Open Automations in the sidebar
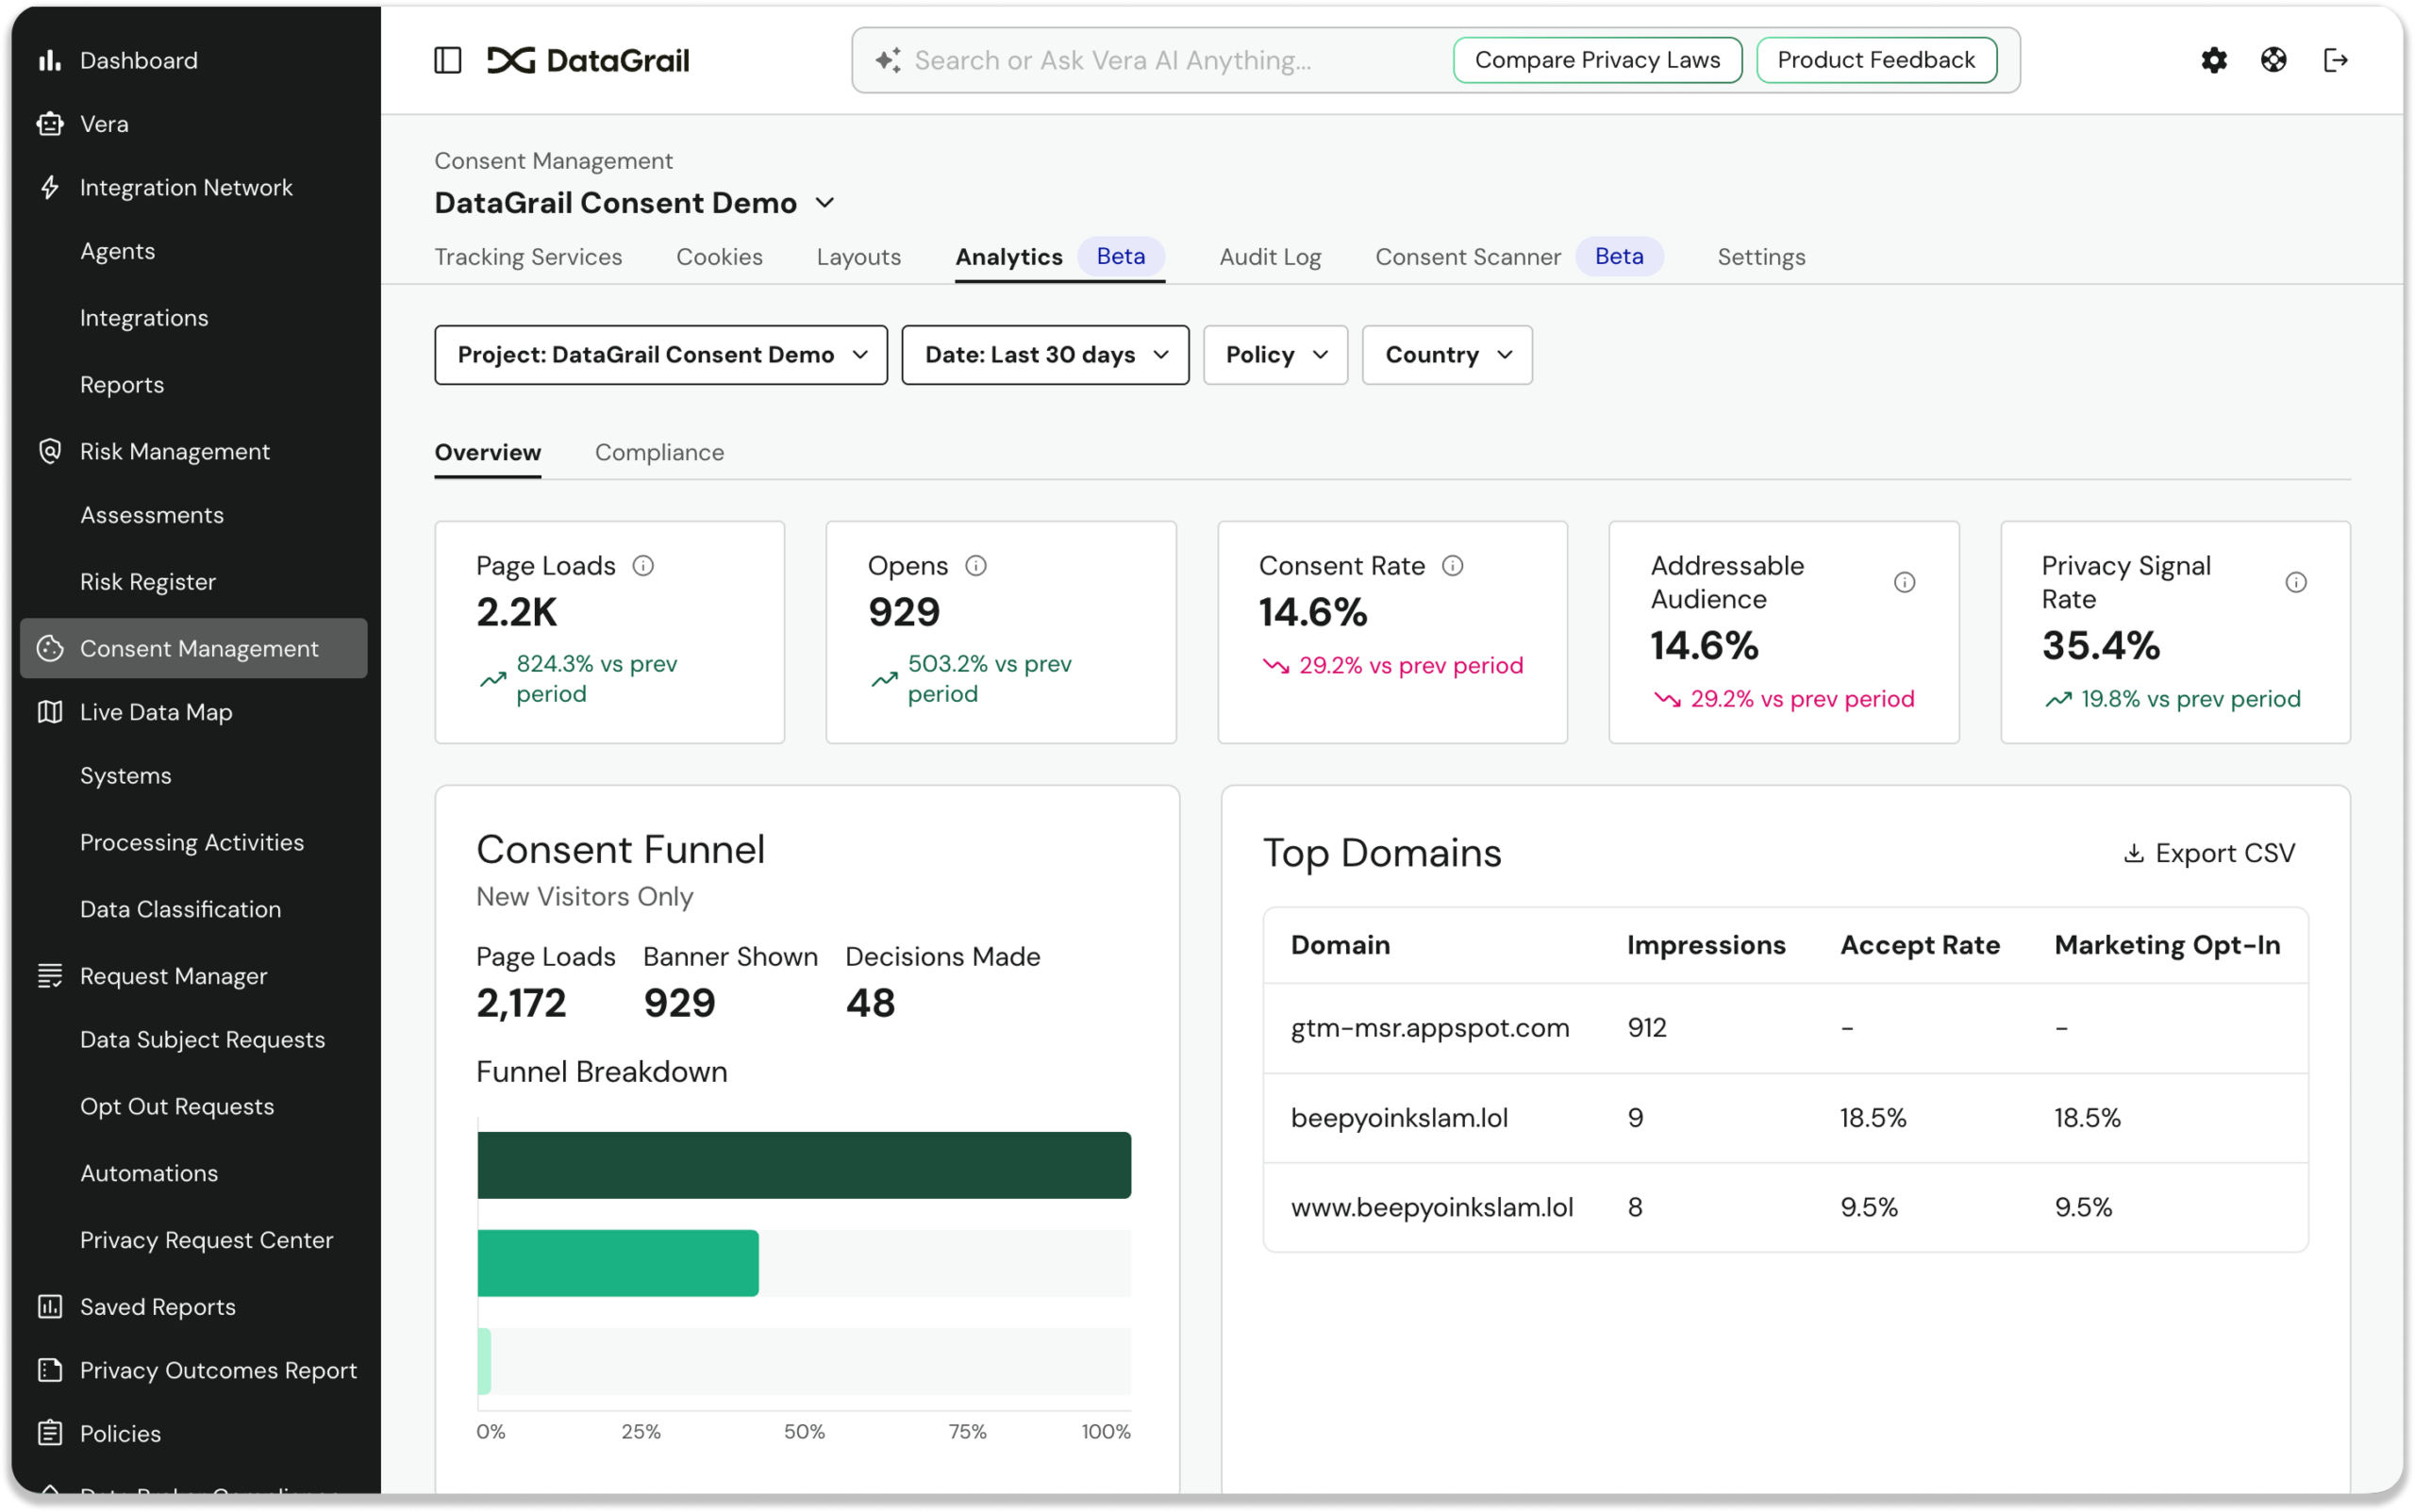 (x=149, y=1173)
